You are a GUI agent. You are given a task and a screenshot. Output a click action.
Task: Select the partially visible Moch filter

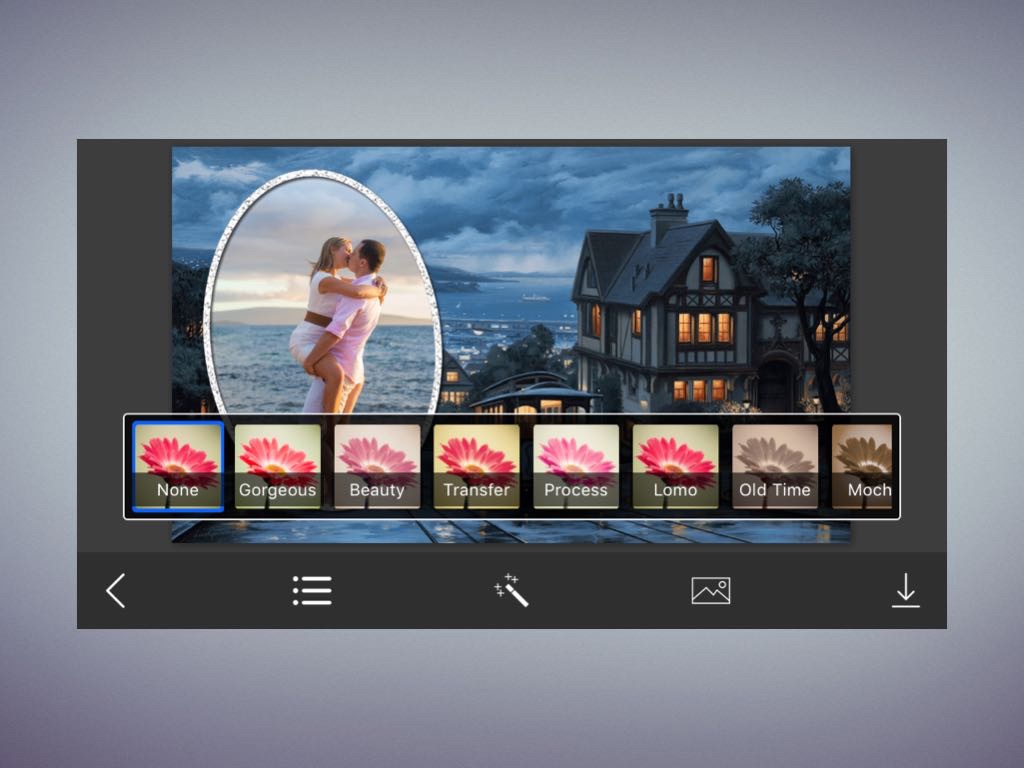pos(862,466)
